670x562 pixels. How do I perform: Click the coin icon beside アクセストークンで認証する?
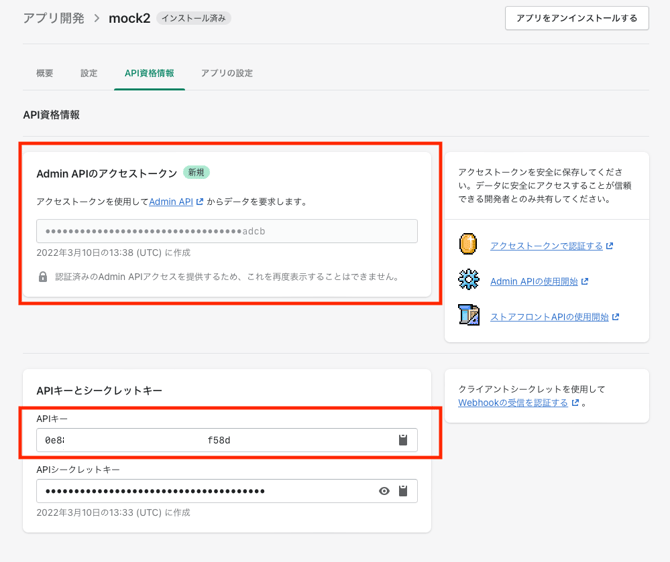point(468,244)
